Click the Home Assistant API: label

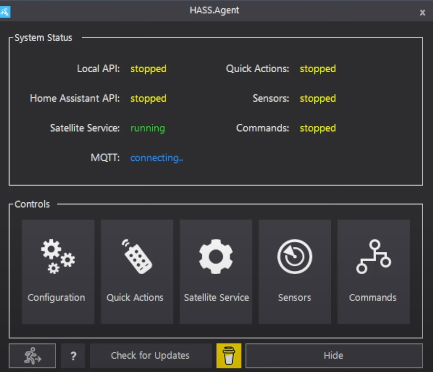75,98
